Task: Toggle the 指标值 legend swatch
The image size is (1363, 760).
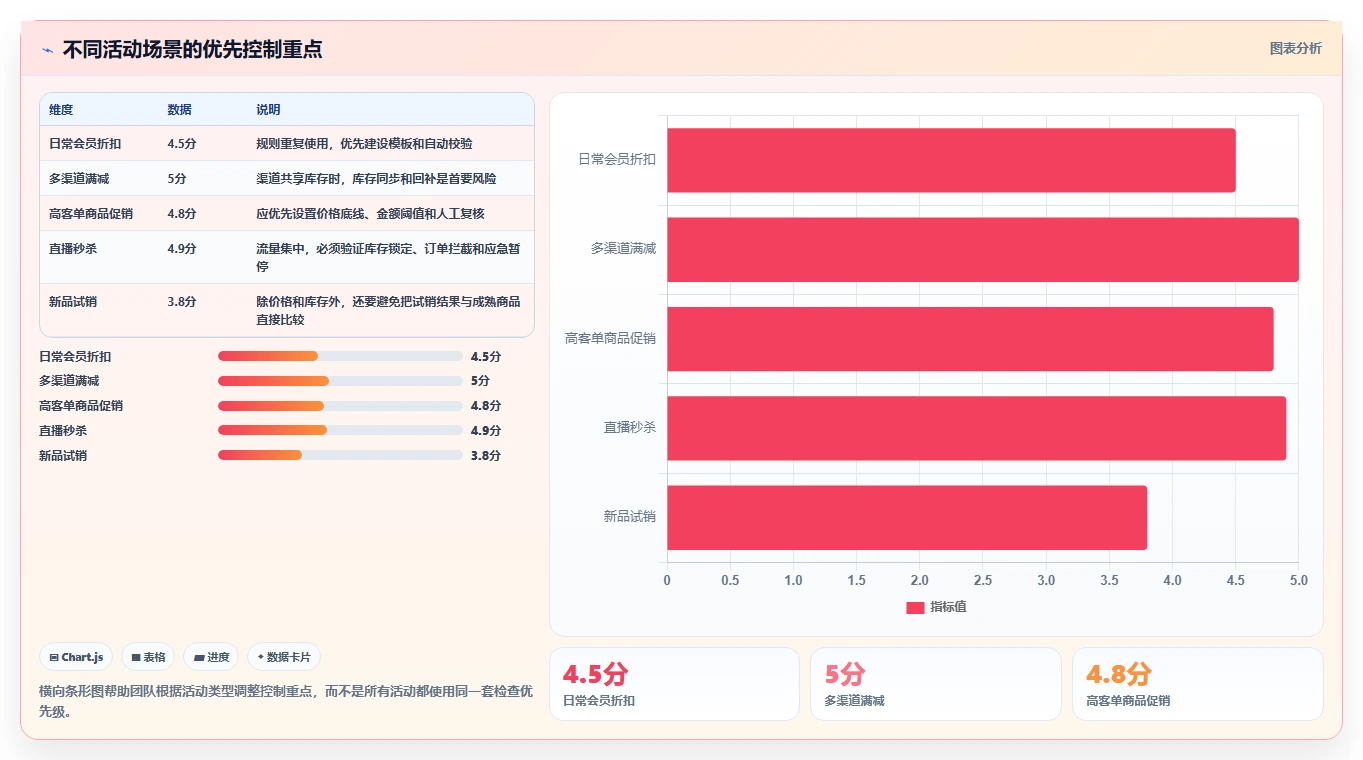Action: click(915, 607)
